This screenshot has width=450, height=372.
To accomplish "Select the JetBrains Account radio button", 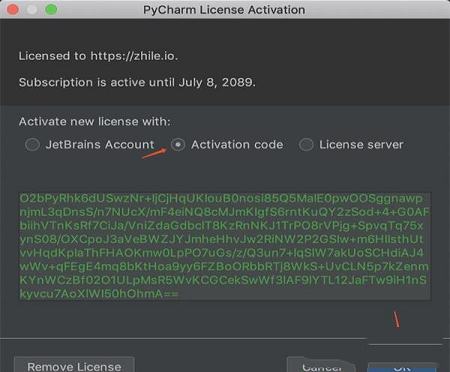I will pyautogui.click(x=32, y=145).
